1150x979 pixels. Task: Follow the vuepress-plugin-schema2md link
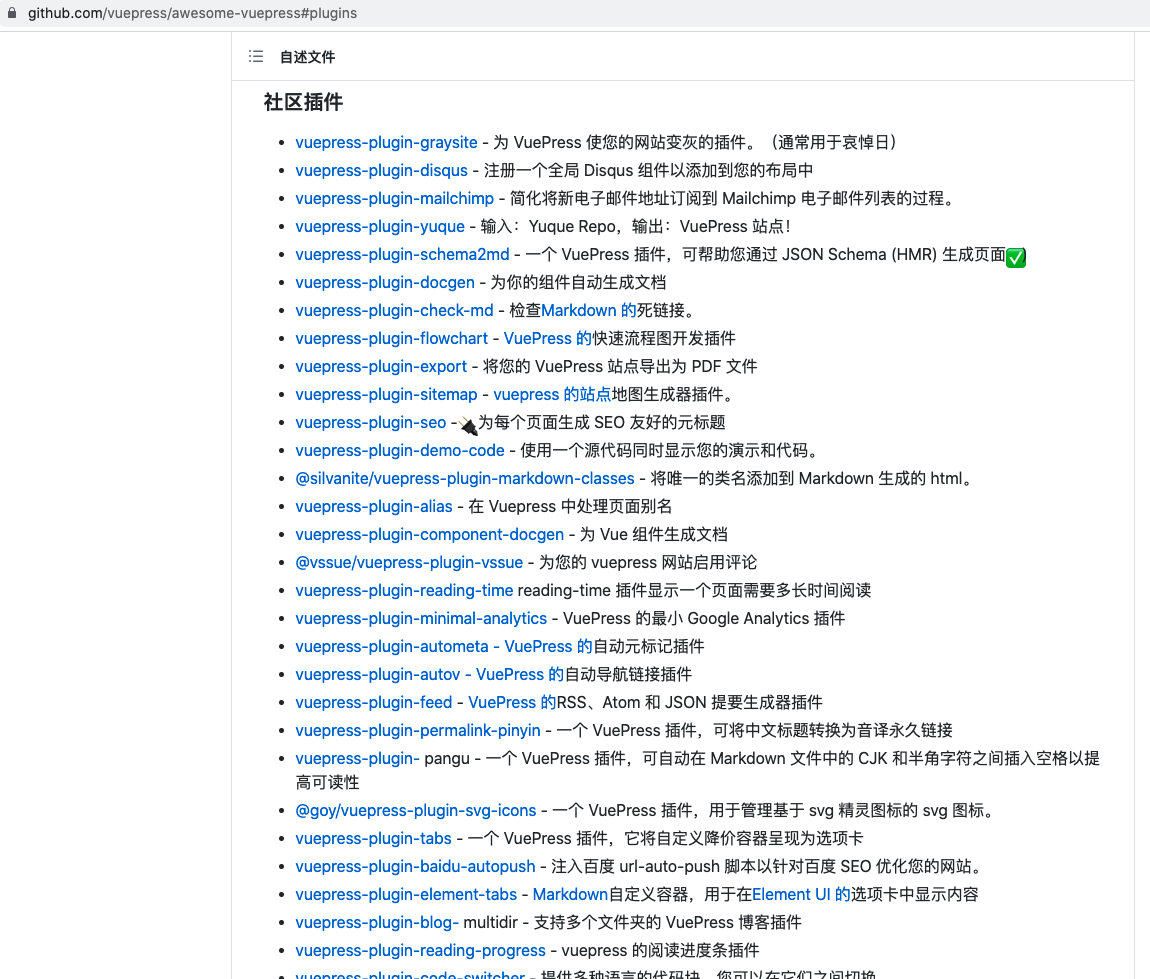[x=403, y=254]
